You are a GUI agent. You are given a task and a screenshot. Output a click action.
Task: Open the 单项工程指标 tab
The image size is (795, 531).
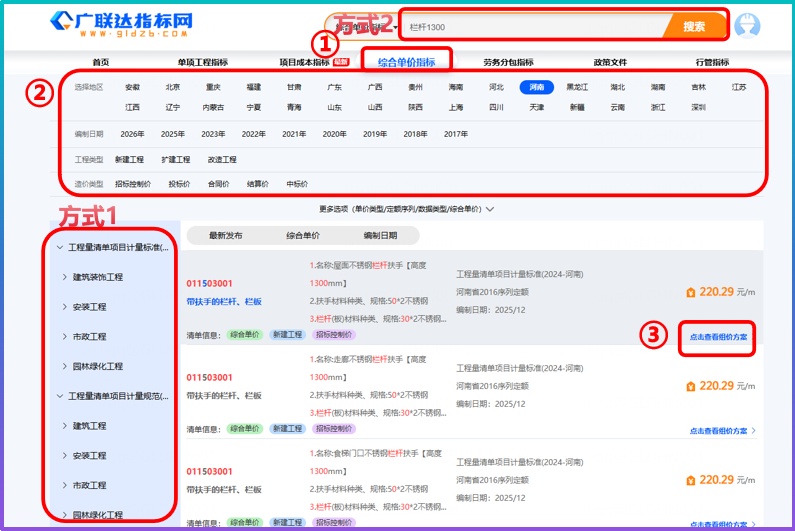click(x=202, y=62)
